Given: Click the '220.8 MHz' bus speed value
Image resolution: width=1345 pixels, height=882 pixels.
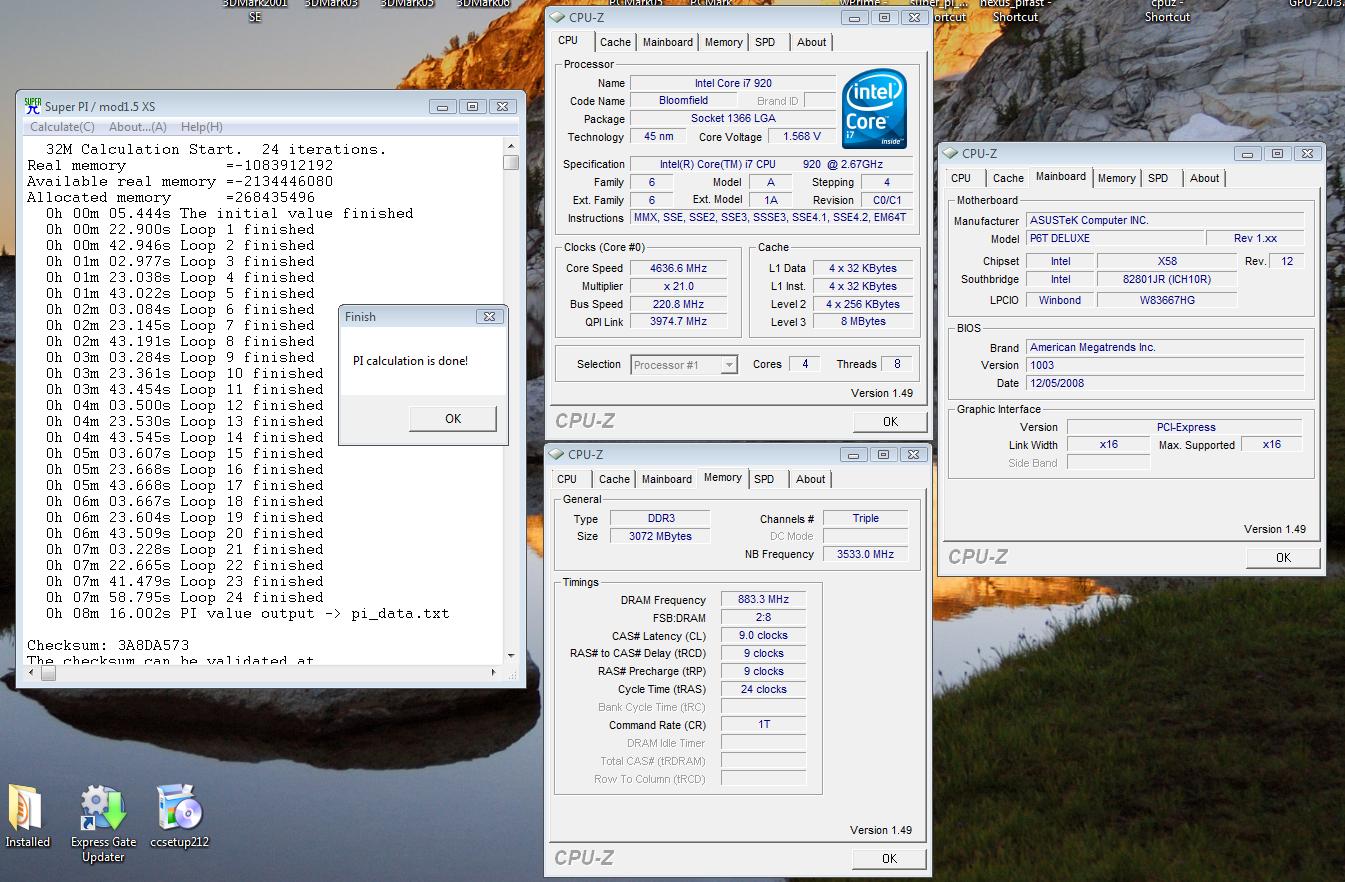Looking at the screenshot, I should 678,304.
